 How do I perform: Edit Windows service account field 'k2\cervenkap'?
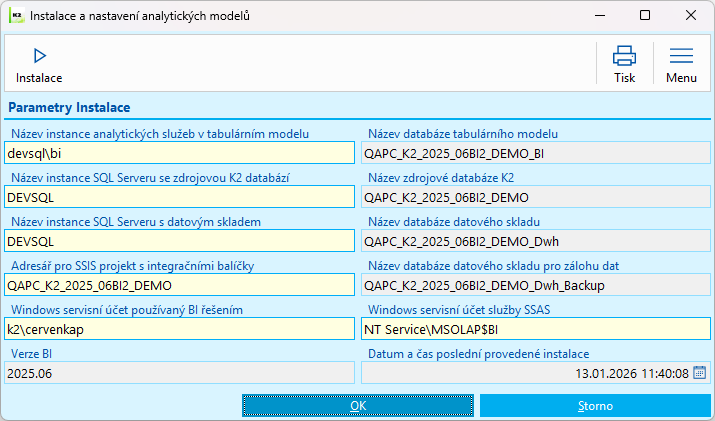pyautogui.click(x=179, y=329)
